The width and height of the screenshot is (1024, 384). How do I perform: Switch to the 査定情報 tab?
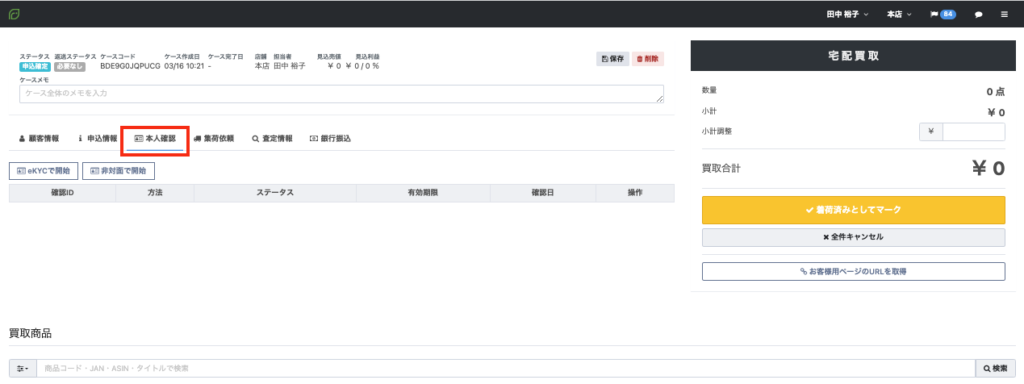click(272, 138)
